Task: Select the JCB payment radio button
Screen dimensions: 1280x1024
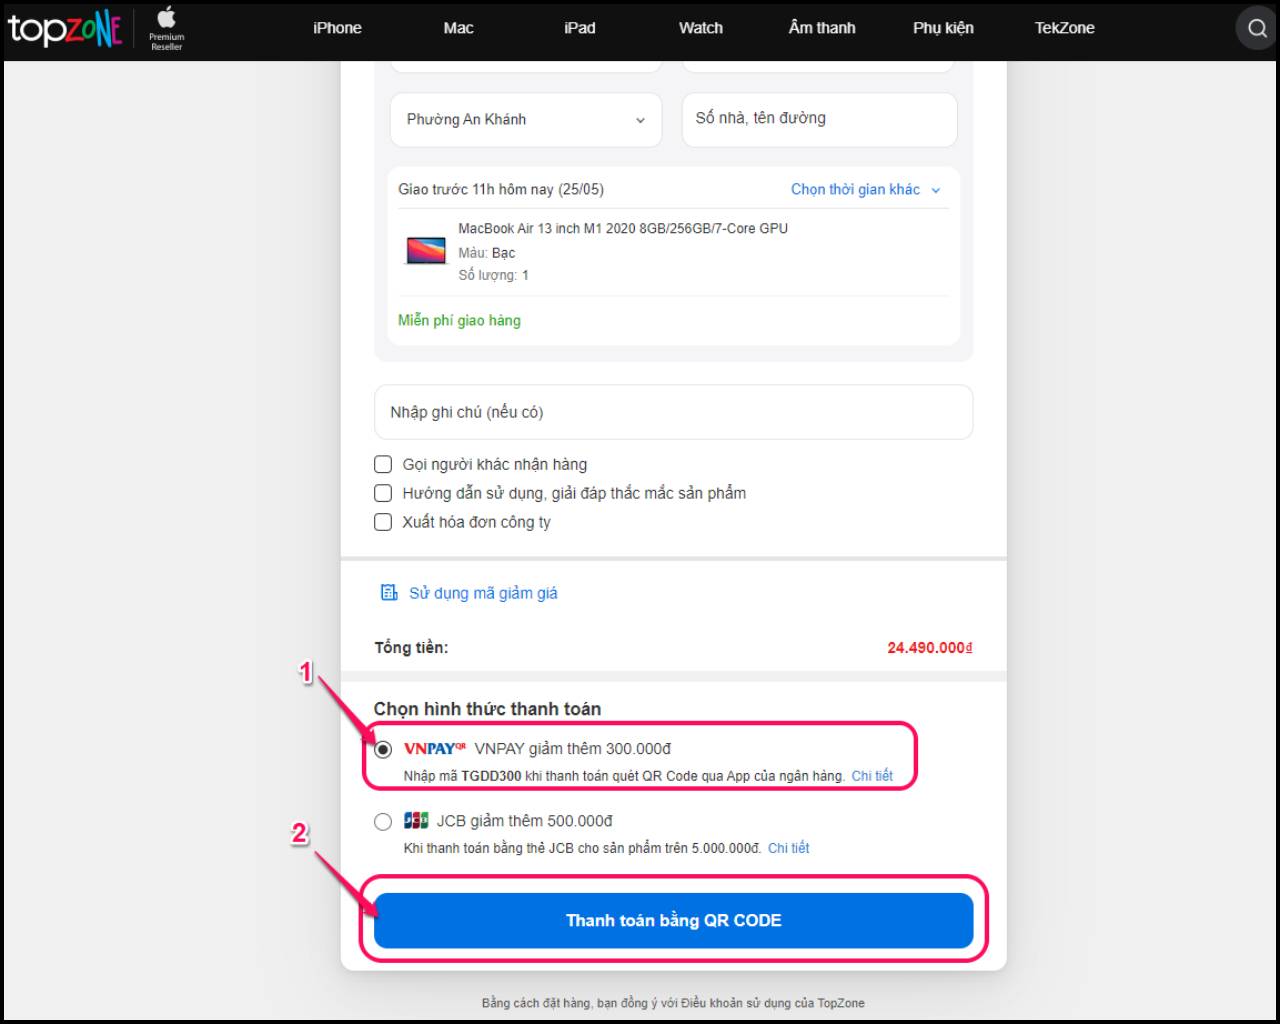Action: 383,822
